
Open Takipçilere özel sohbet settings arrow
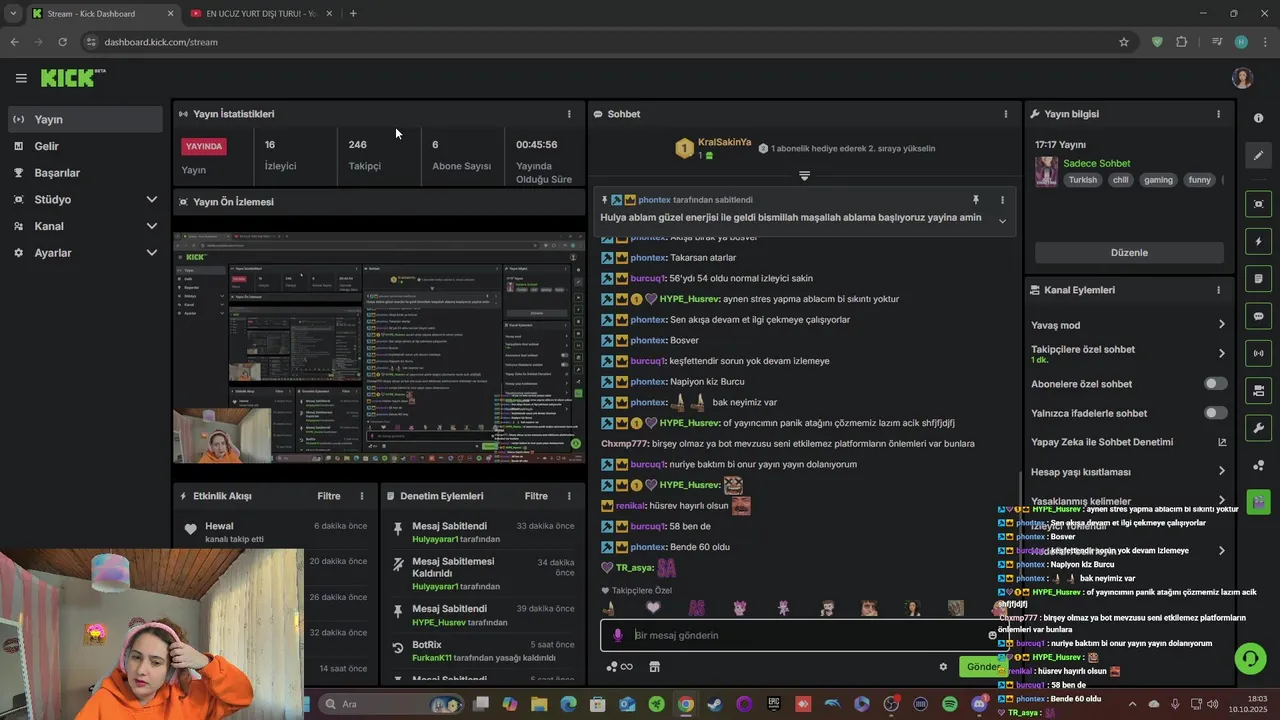pos(1221,353)
